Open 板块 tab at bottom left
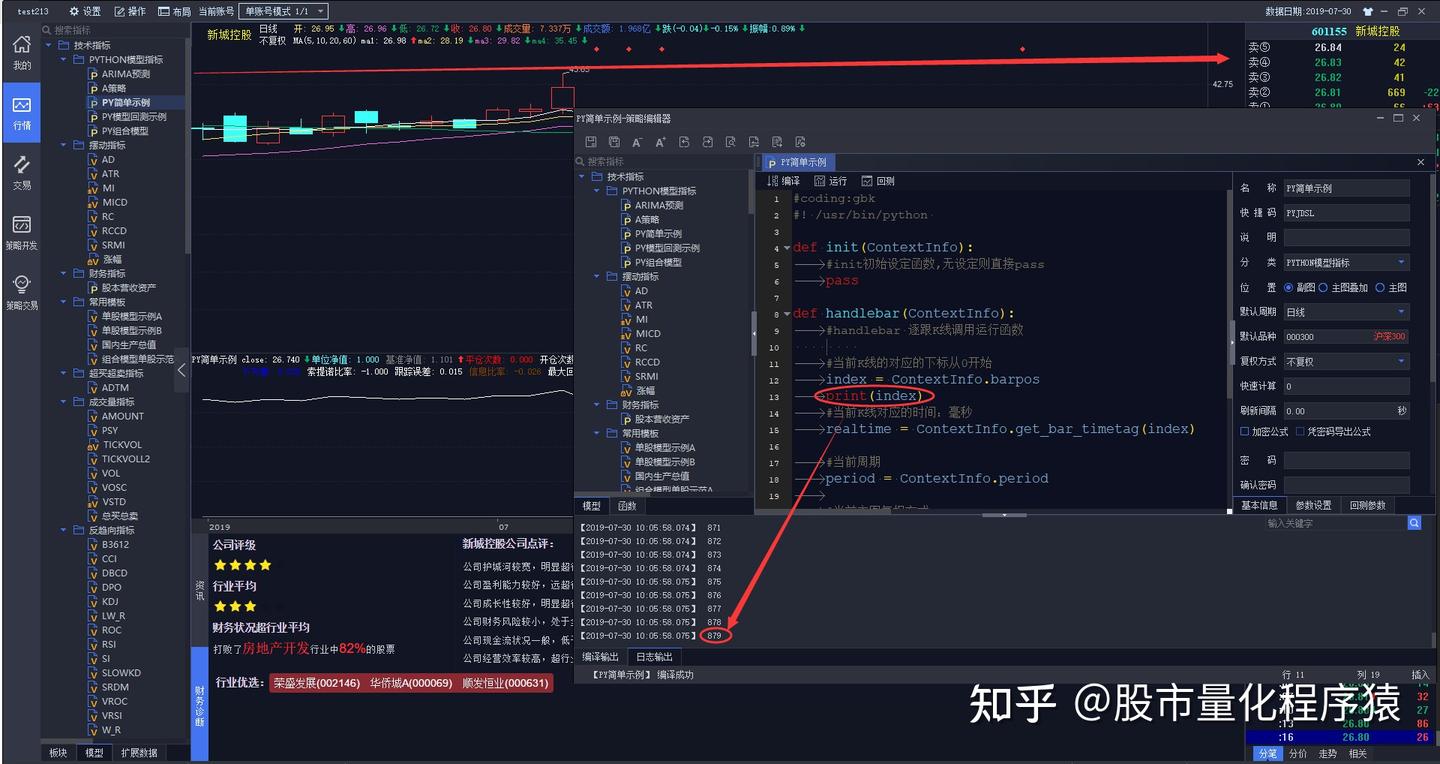1440x764 pixels. 58,753
